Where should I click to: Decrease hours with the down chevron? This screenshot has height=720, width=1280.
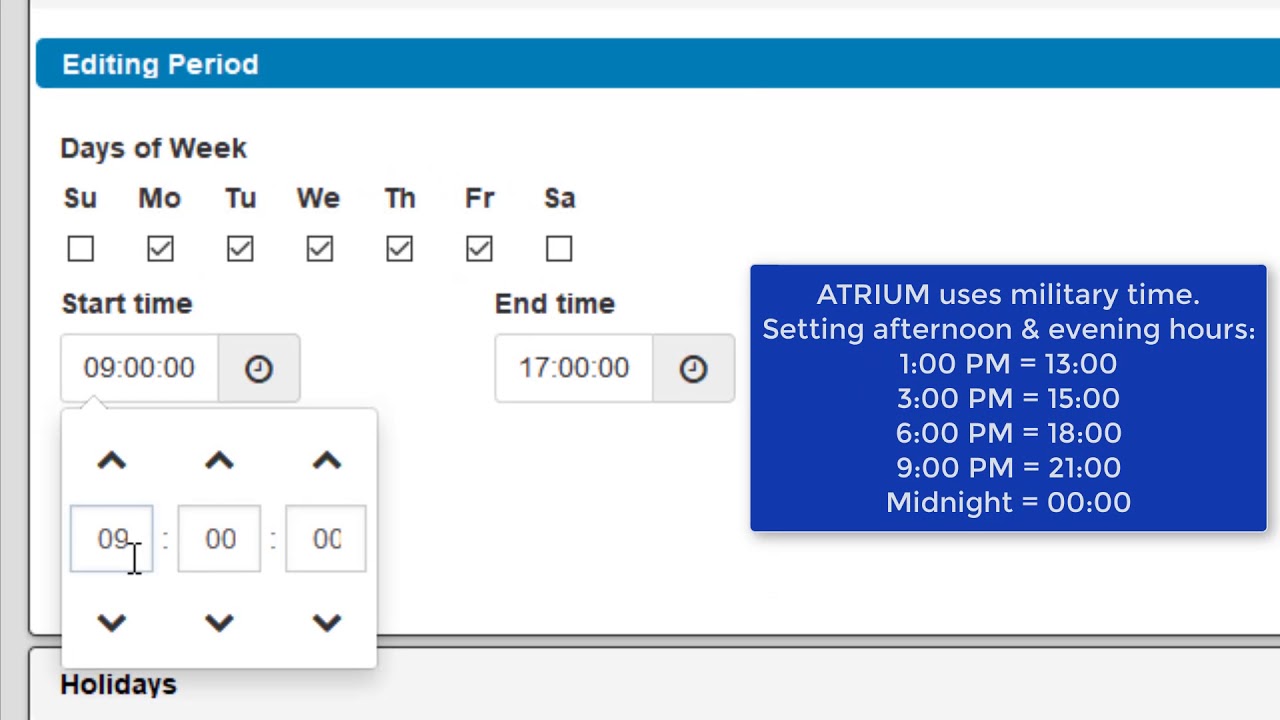click(112, 623)
